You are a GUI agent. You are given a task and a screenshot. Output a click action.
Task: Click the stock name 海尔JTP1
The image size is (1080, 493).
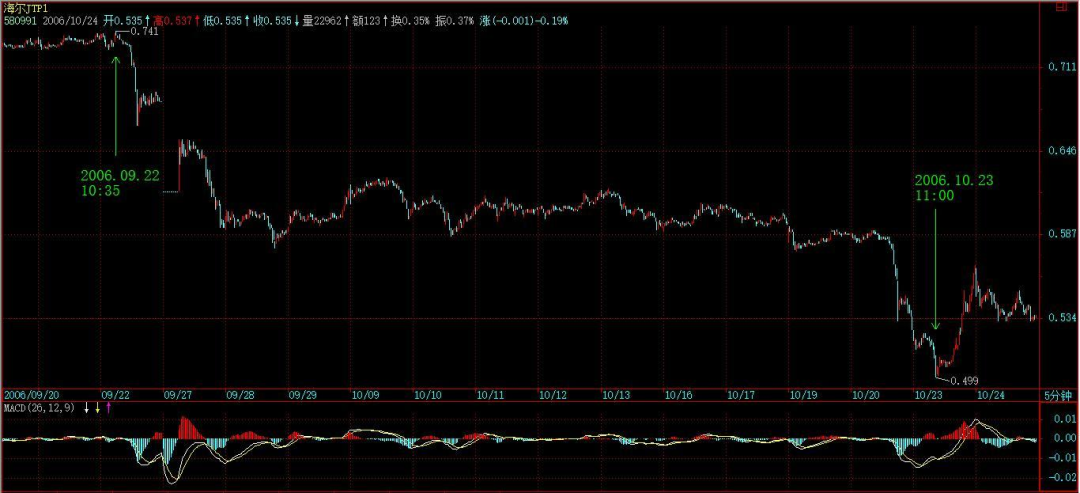[25, 8]
